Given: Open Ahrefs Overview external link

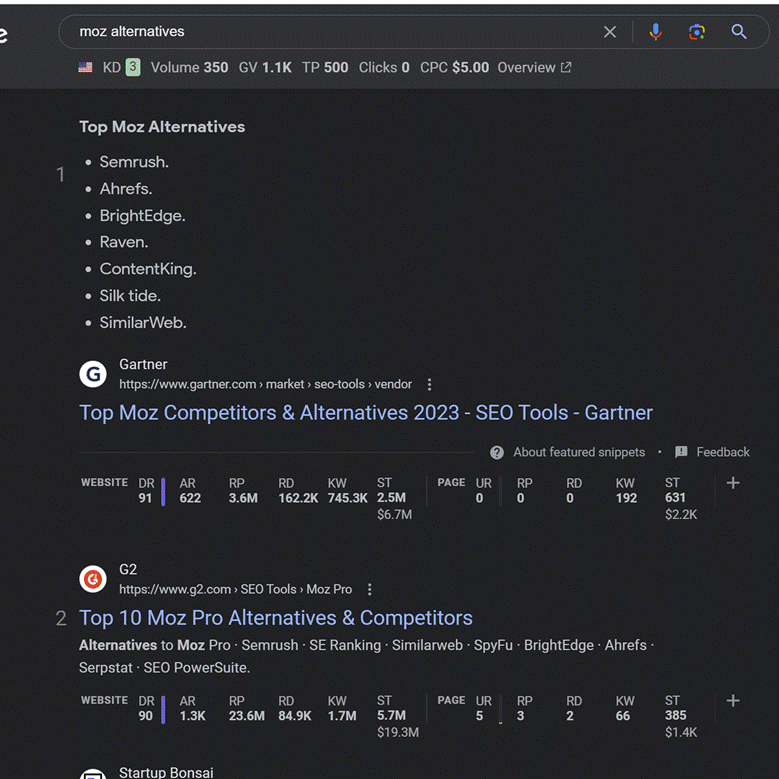Looking at the screenshot, I should pos(534,68).
